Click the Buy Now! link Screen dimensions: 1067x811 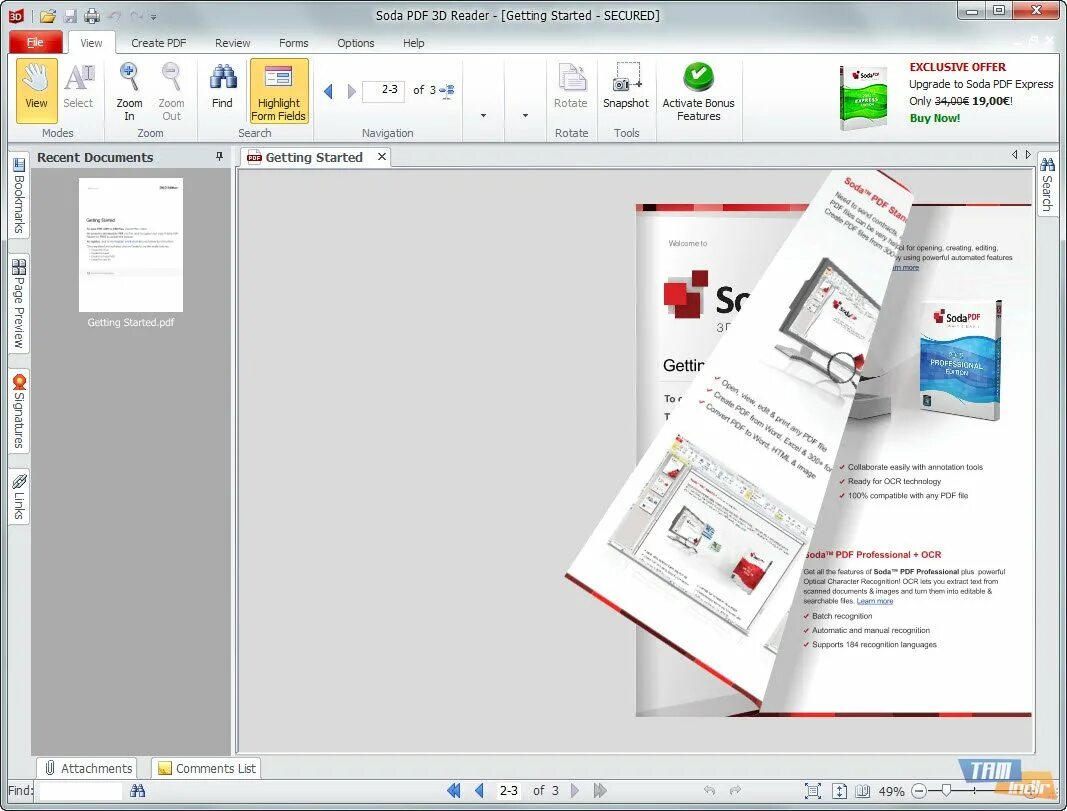[935, 118]
